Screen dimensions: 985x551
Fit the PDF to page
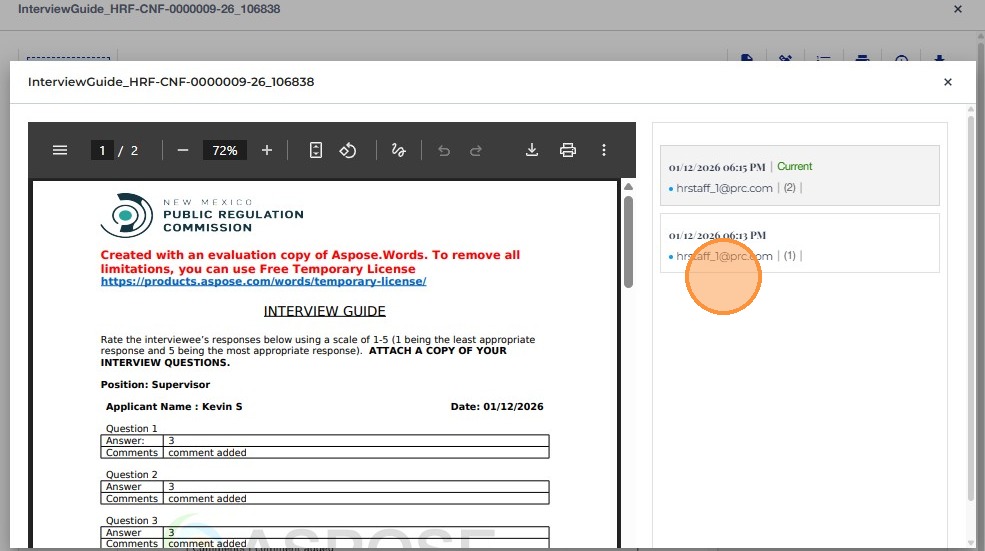(316, 150)
